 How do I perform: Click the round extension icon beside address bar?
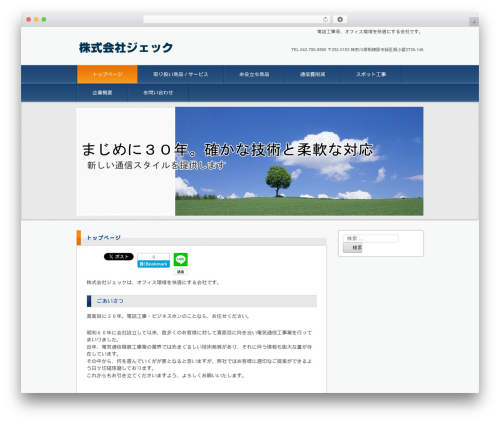click(x=340, y=19)
